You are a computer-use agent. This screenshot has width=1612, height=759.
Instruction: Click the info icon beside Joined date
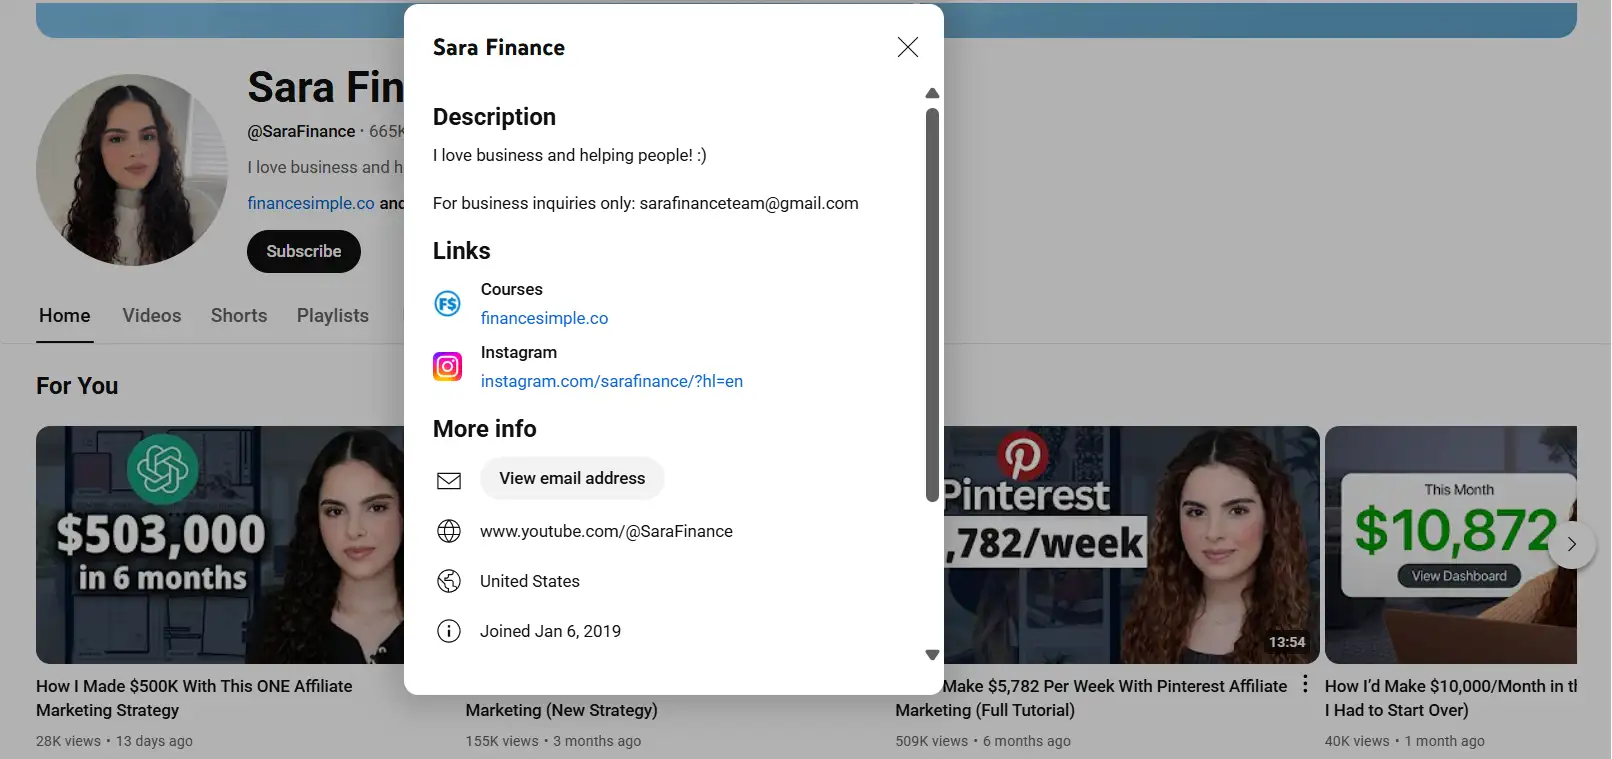click(x=449, y=631)
